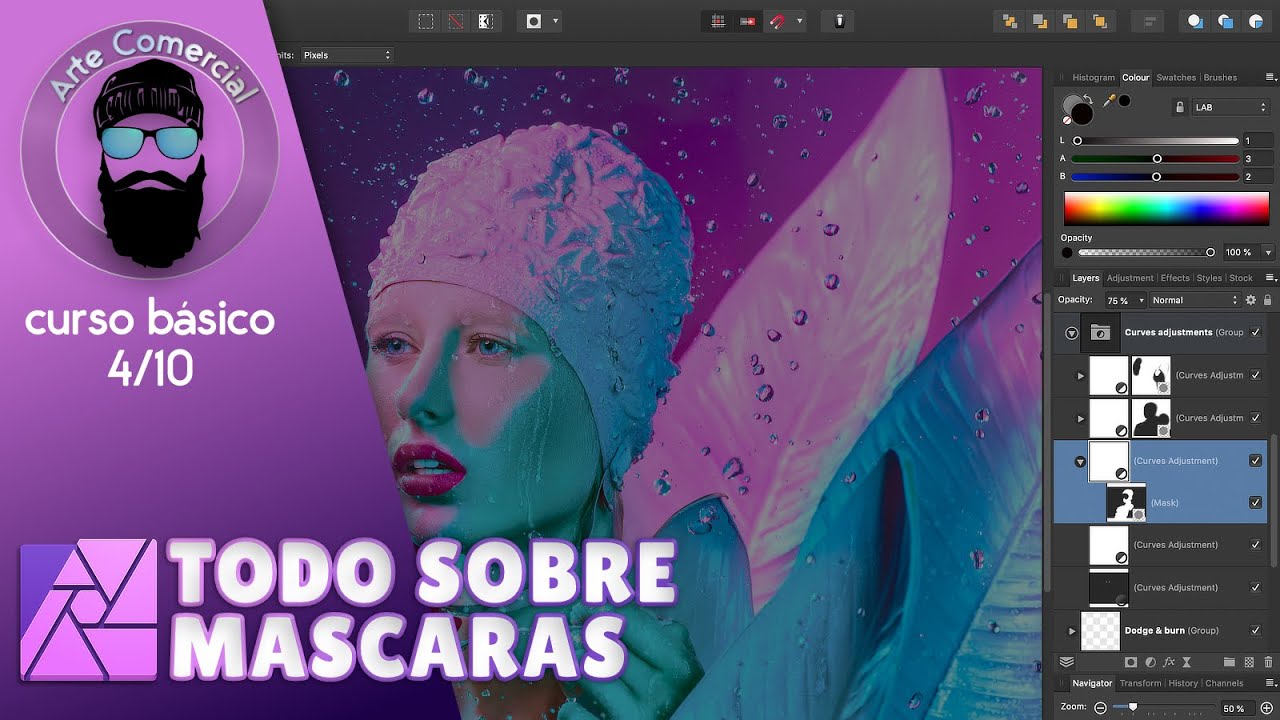Collapse the Curves adjustments group

point(1071,333)
